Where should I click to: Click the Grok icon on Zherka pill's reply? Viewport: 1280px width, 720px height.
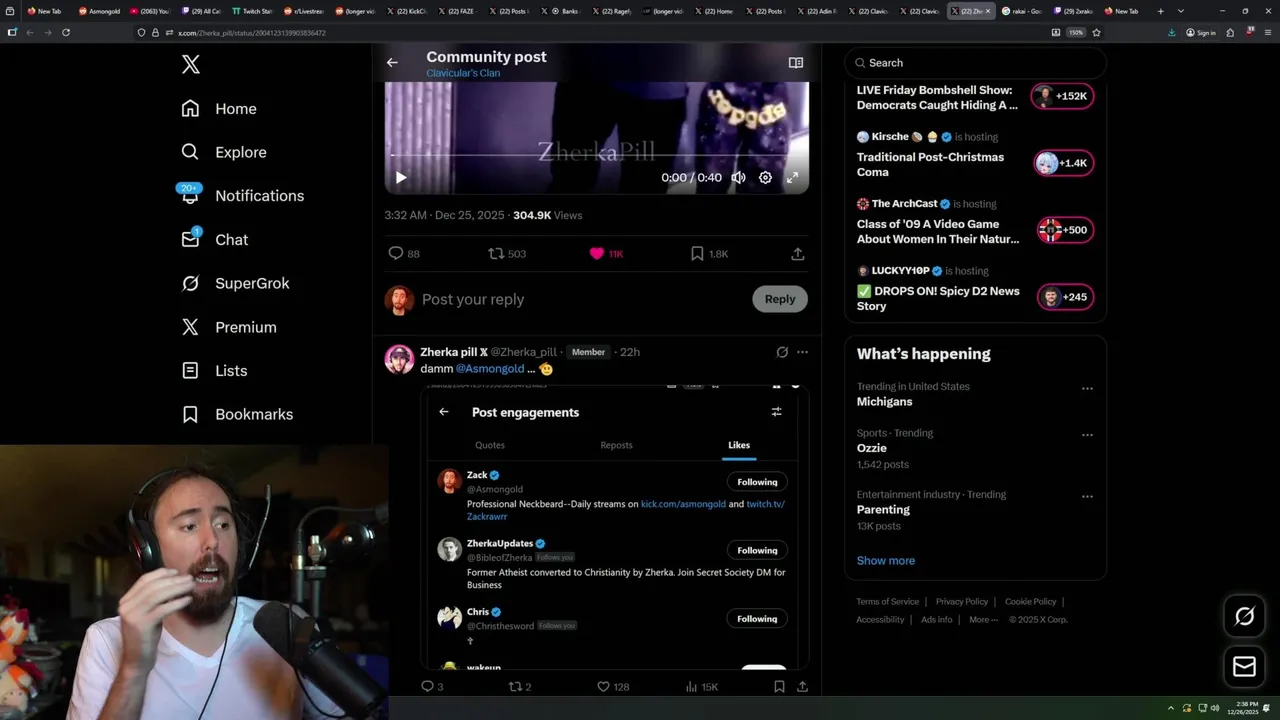click(x=782, y=352)
